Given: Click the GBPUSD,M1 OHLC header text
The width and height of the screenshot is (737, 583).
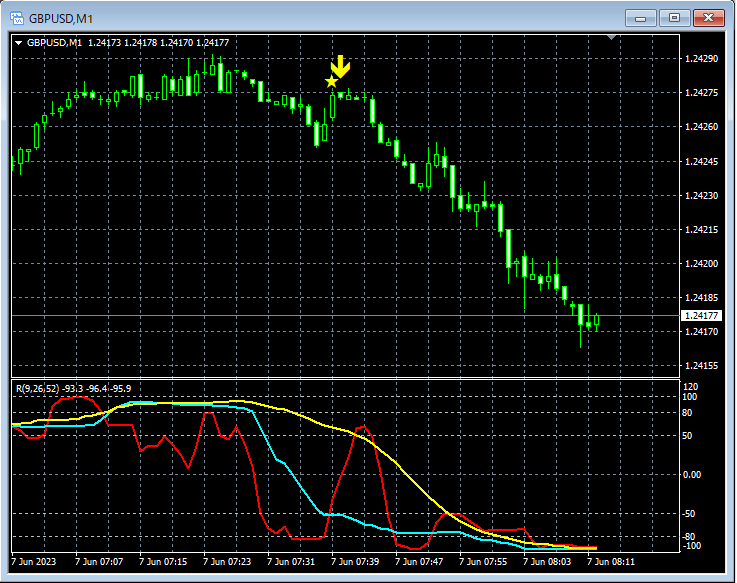Looking at the screenshot, I should (128, 43).
